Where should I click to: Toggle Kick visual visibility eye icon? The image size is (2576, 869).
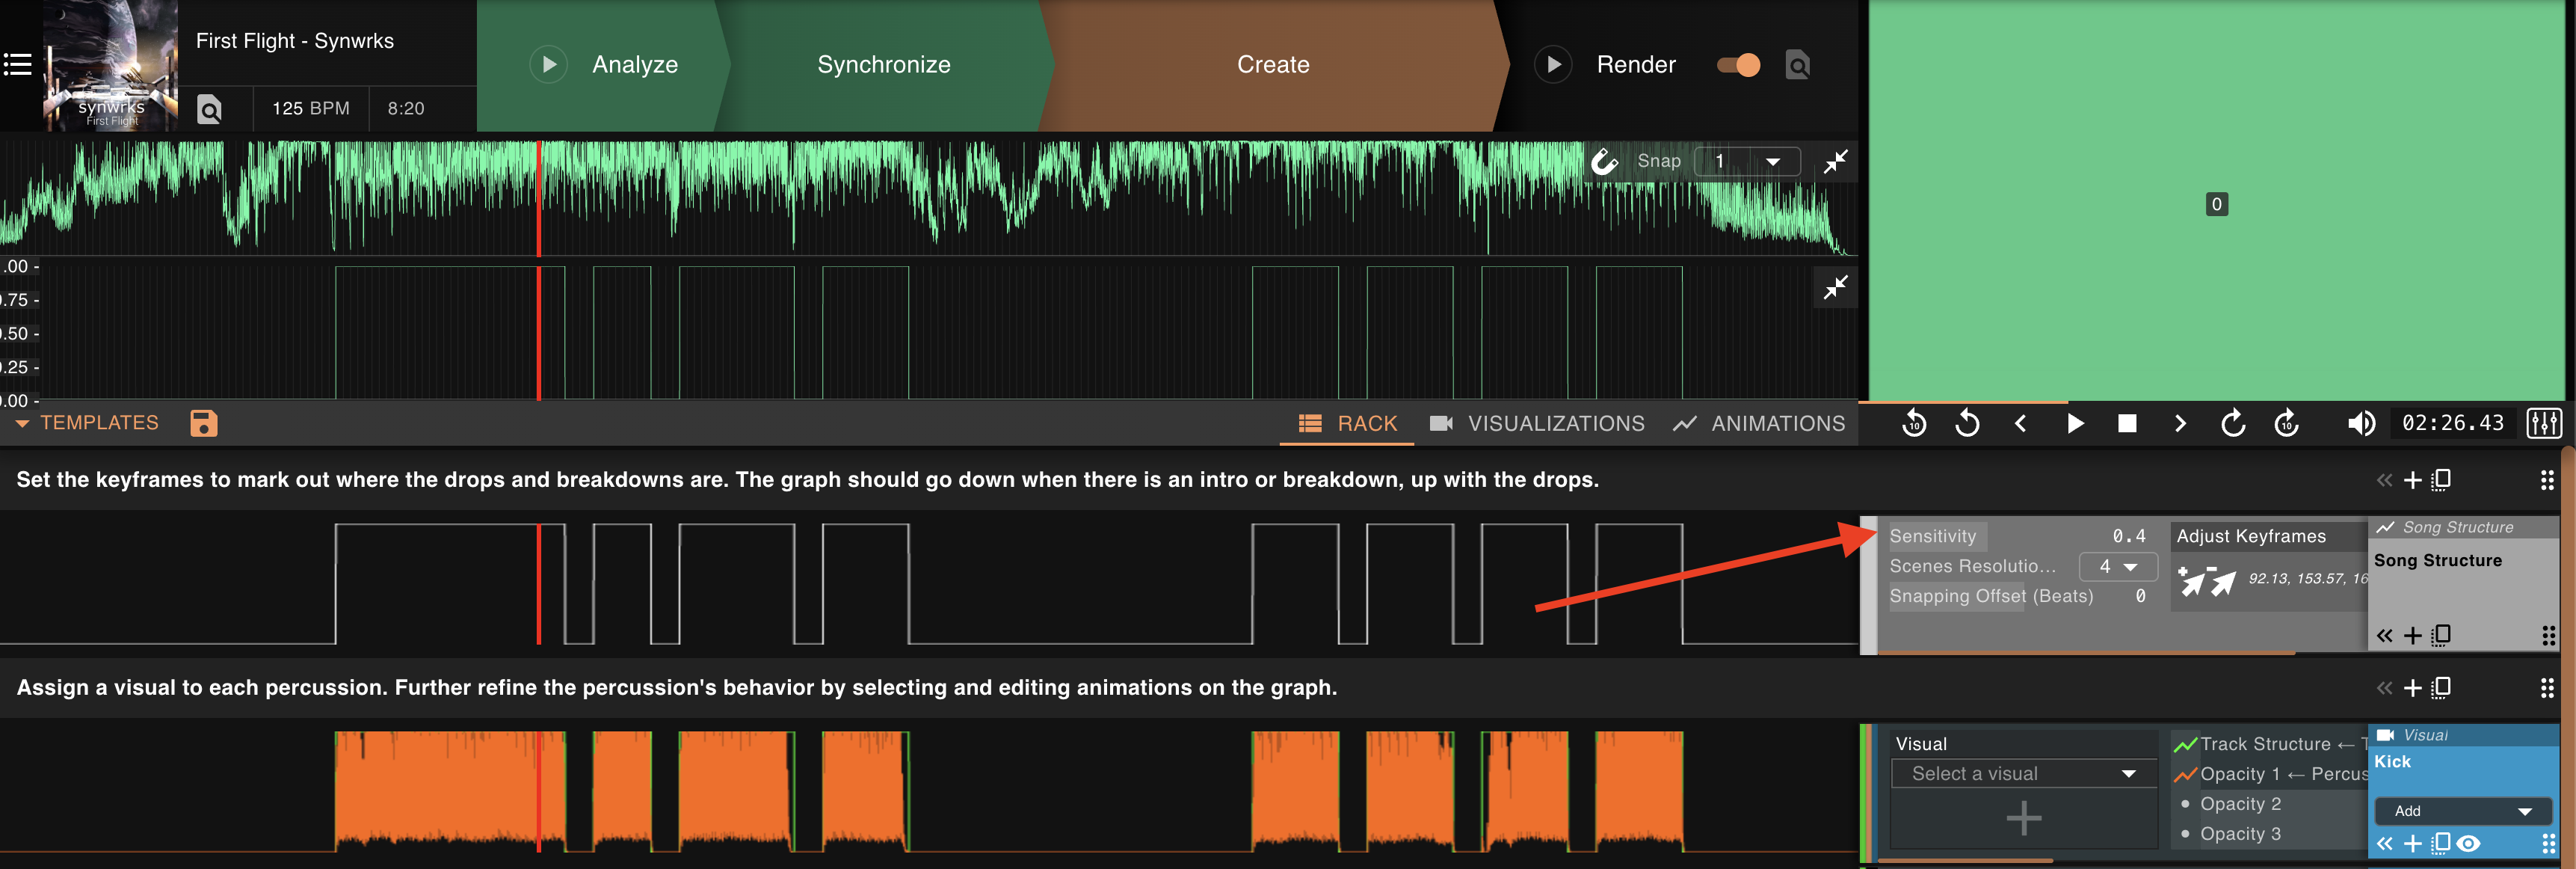coord(2468,845)
